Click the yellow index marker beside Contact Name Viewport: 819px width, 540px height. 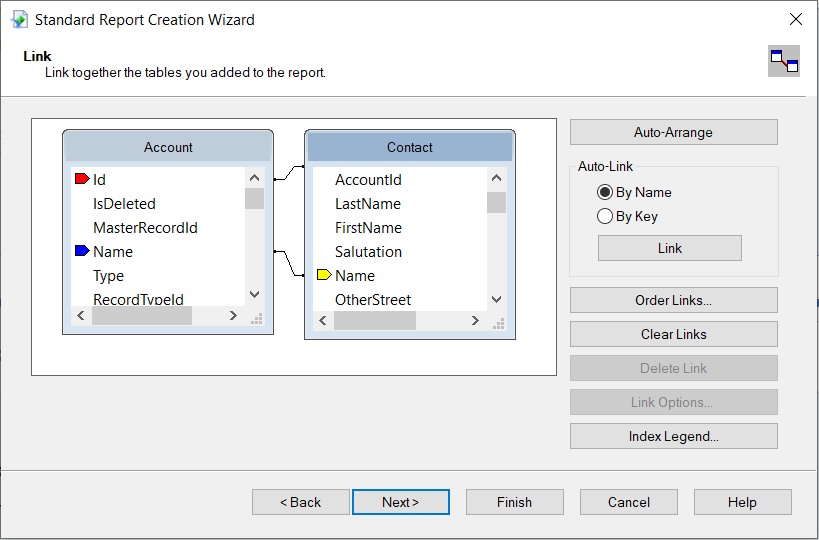324,275
